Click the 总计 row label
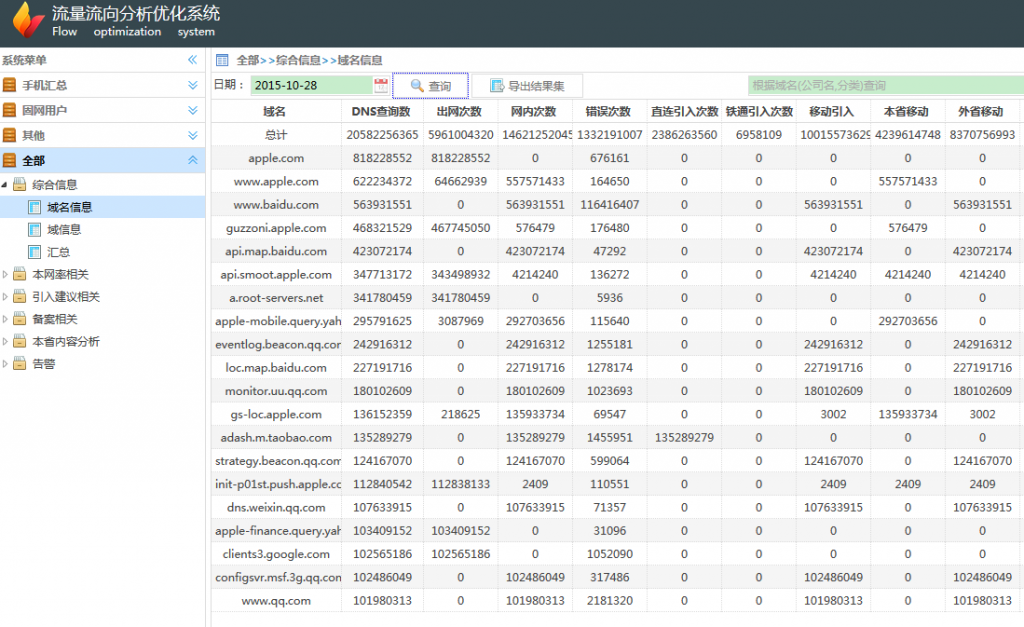Image resolution: width=1024 pixels, height=627 pixels. click(x=276, y=135)
